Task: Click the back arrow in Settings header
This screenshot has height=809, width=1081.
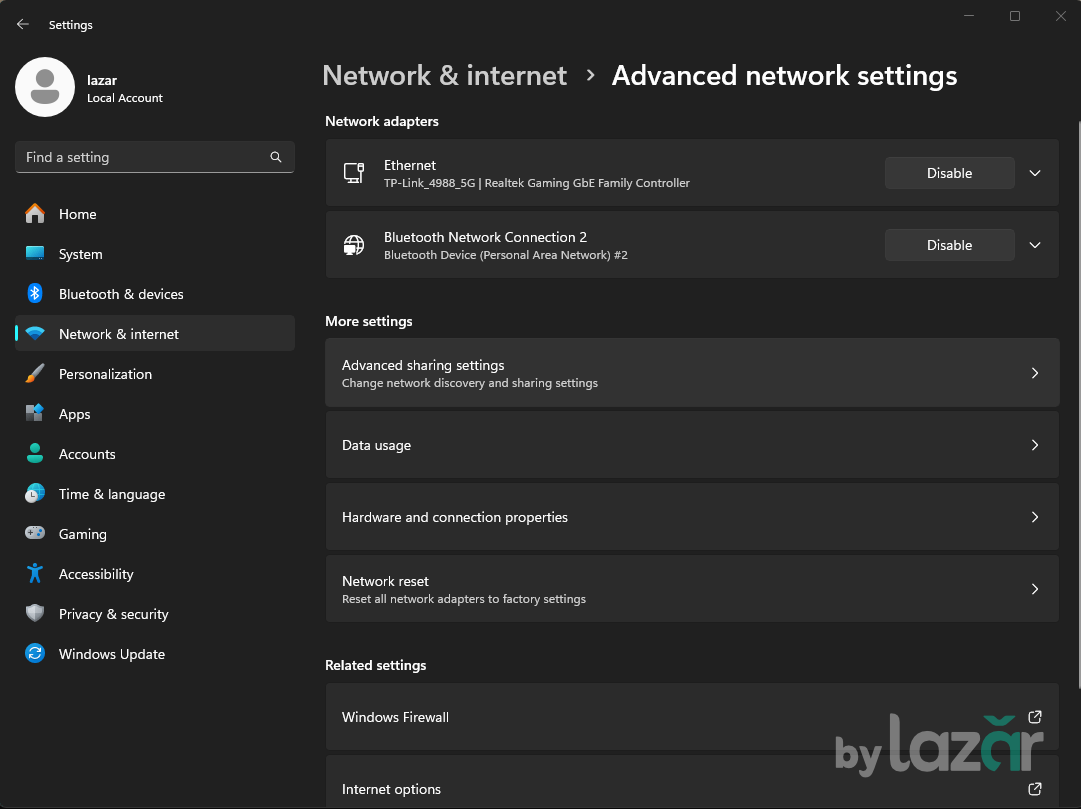Action: click(x=23, y=24)
